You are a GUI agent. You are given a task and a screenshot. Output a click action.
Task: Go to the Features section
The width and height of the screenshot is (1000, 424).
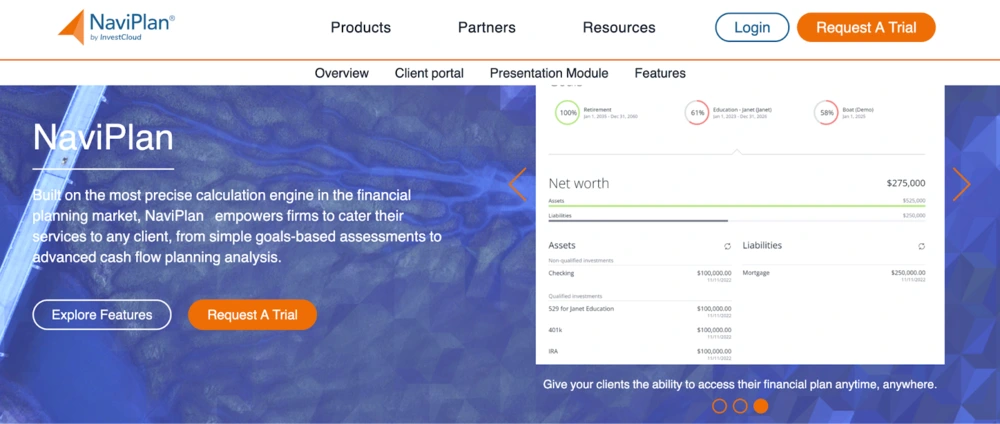pyautogui.click(x=660, y=73)
